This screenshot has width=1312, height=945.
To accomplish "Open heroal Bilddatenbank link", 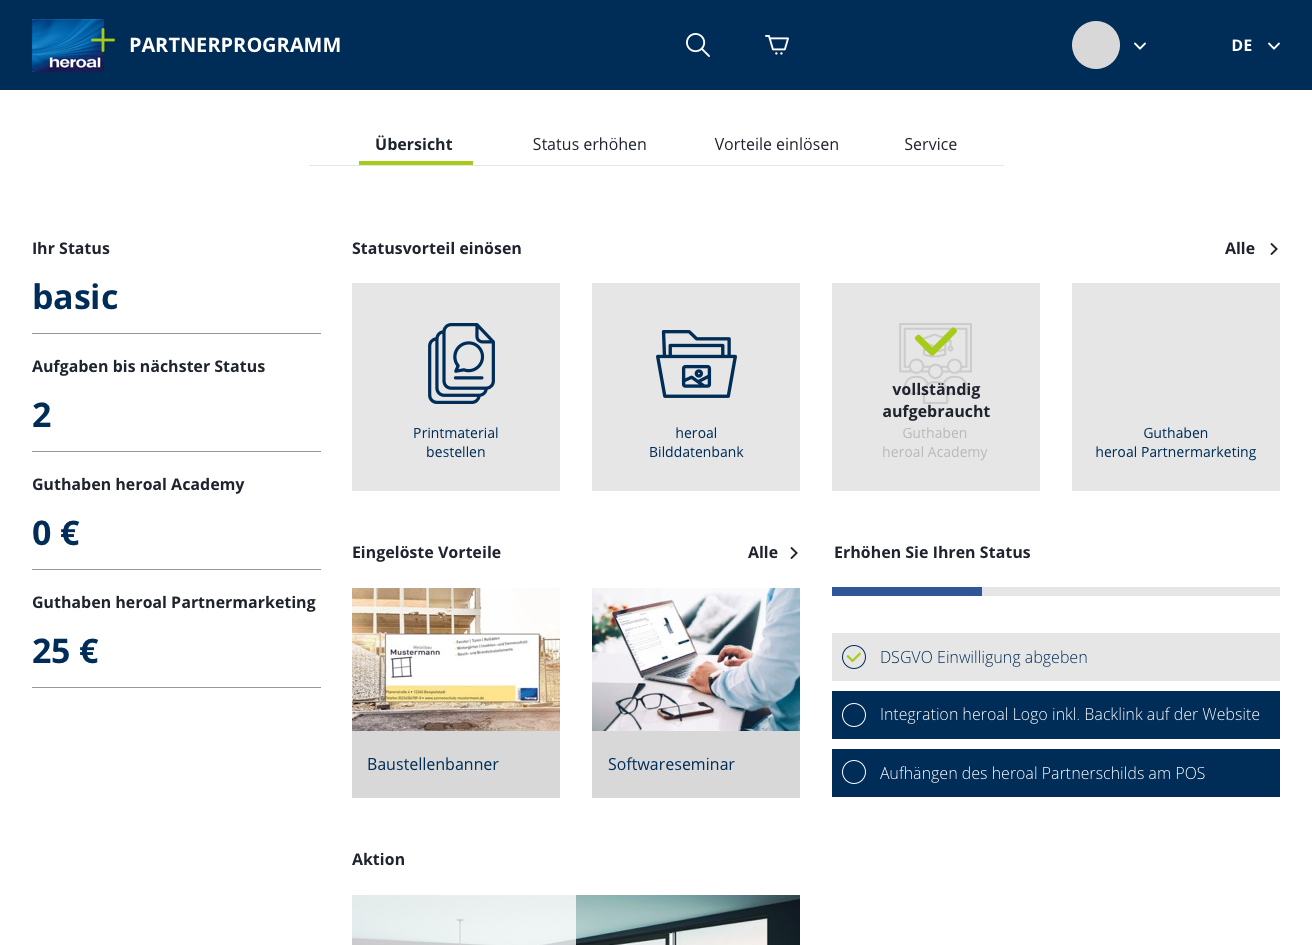I will [x=696, y=442].
